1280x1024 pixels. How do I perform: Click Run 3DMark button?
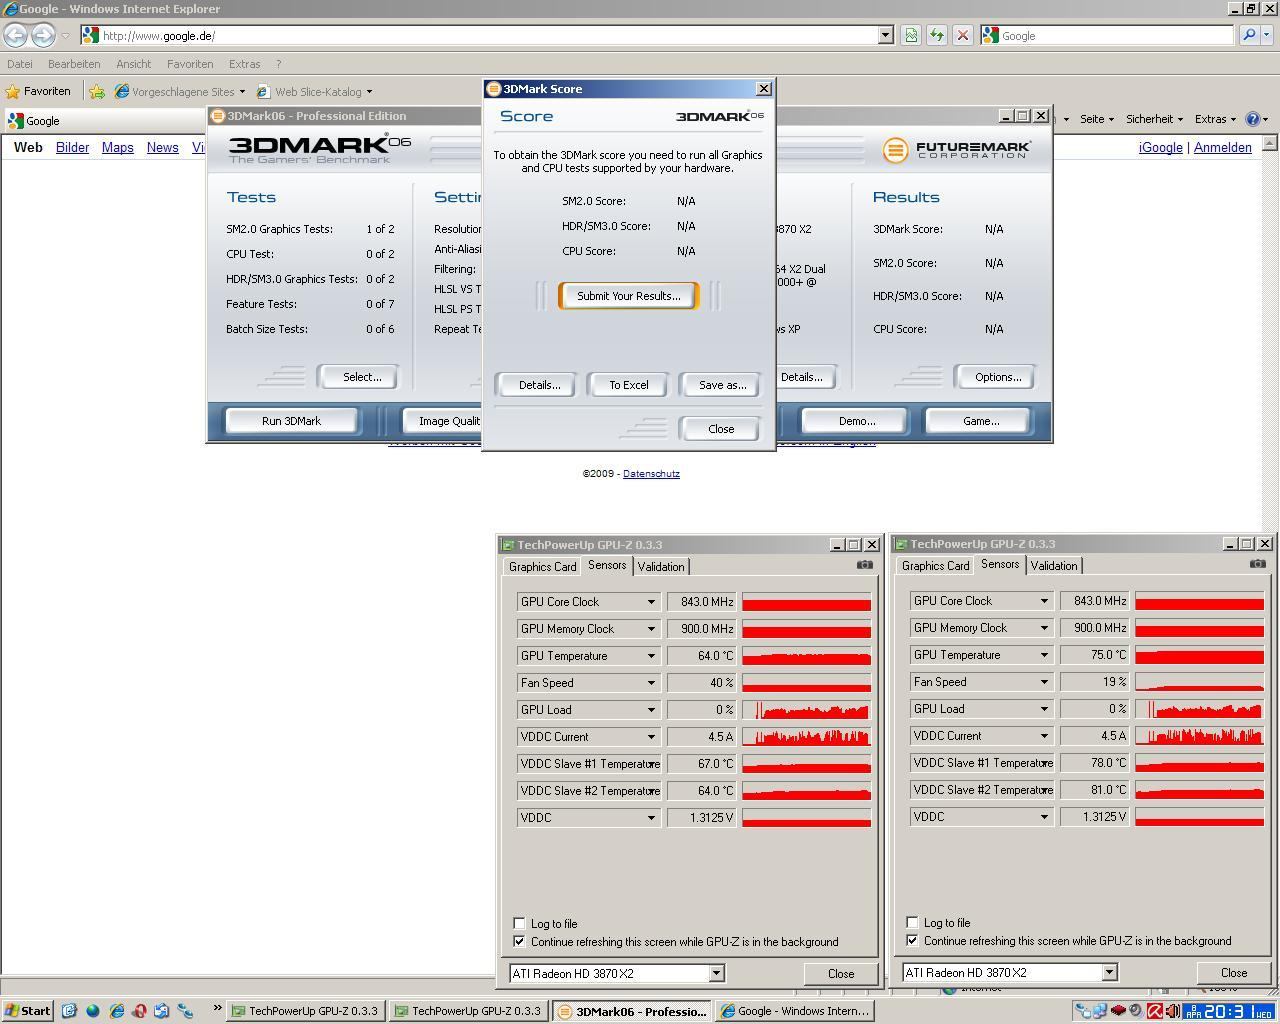[x=291, y=421]
